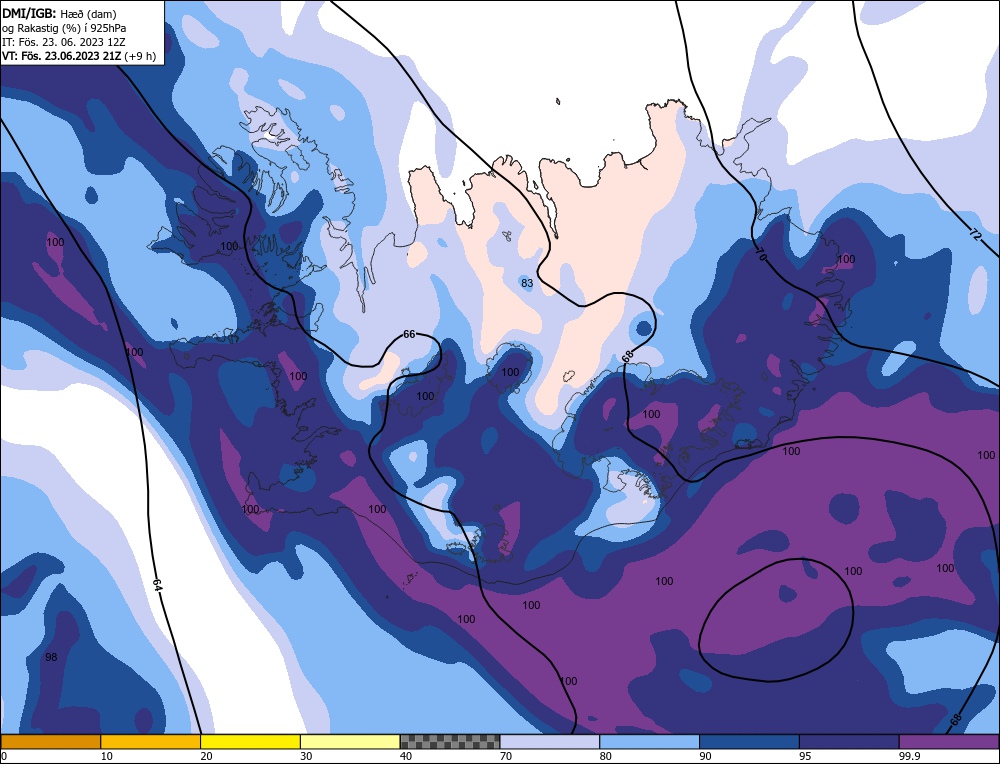
Task: Click the '72' height contour label
Action: [974, 234]
